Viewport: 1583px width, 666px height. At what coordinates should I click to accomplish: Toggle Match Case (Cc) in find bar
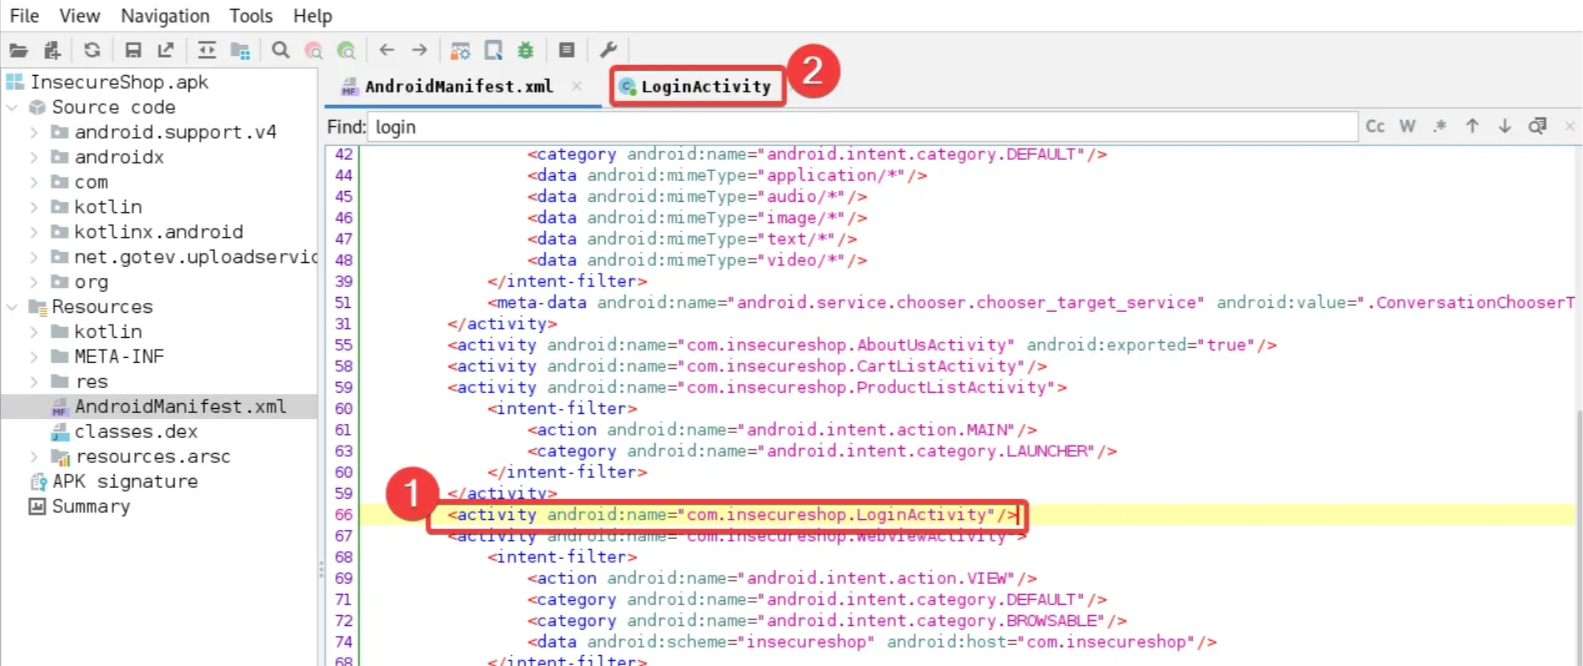pyautogui.click(x=1376, y=126)
